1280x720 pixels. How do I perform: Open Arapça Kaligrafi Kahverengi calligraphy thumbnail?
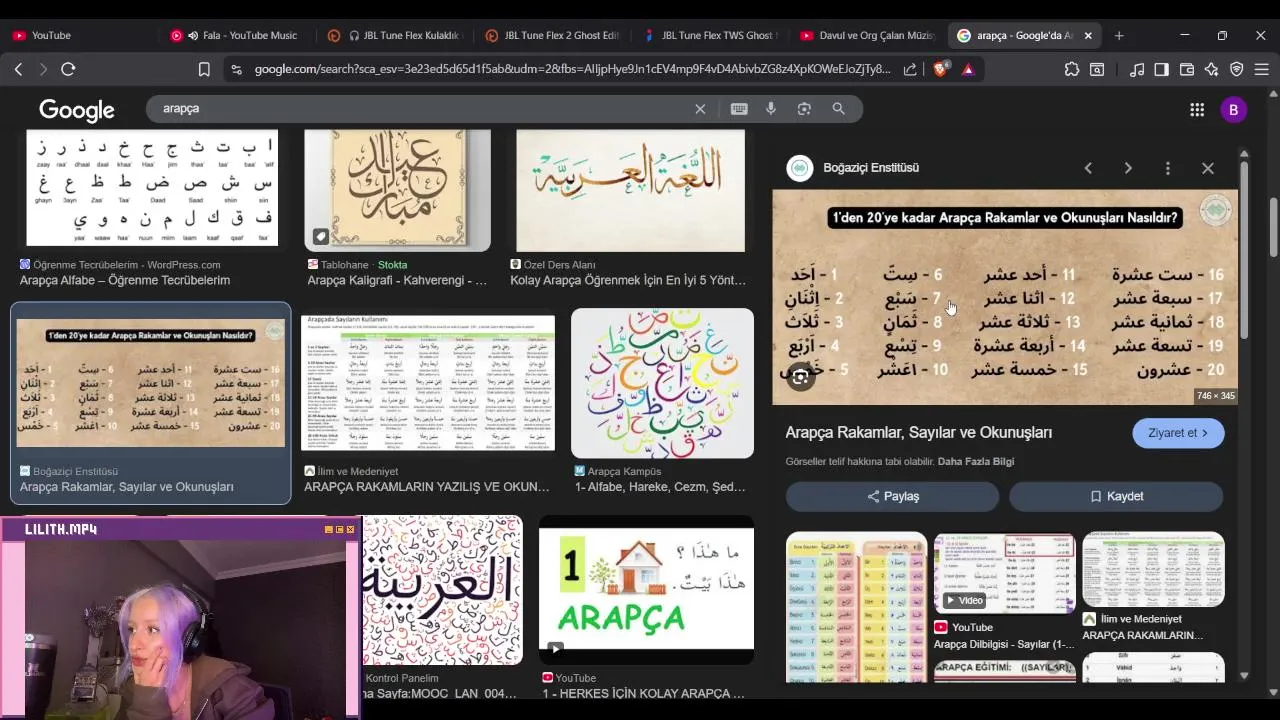click(x=397, y=190)
